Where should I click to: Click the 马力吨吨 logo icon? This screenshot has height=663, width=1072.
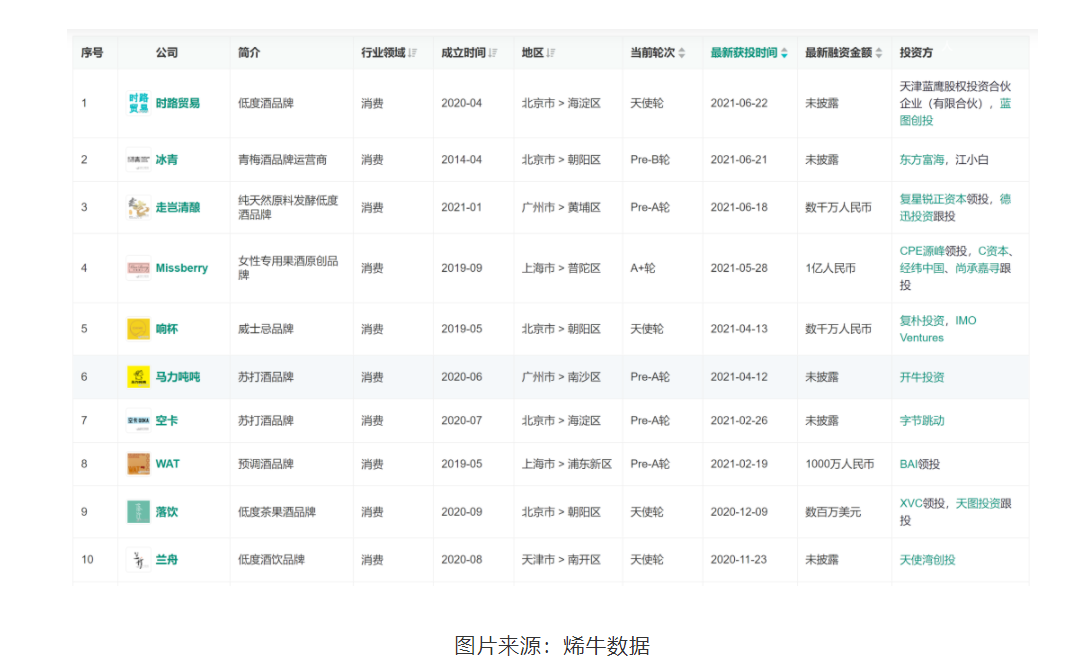point(138,377)
